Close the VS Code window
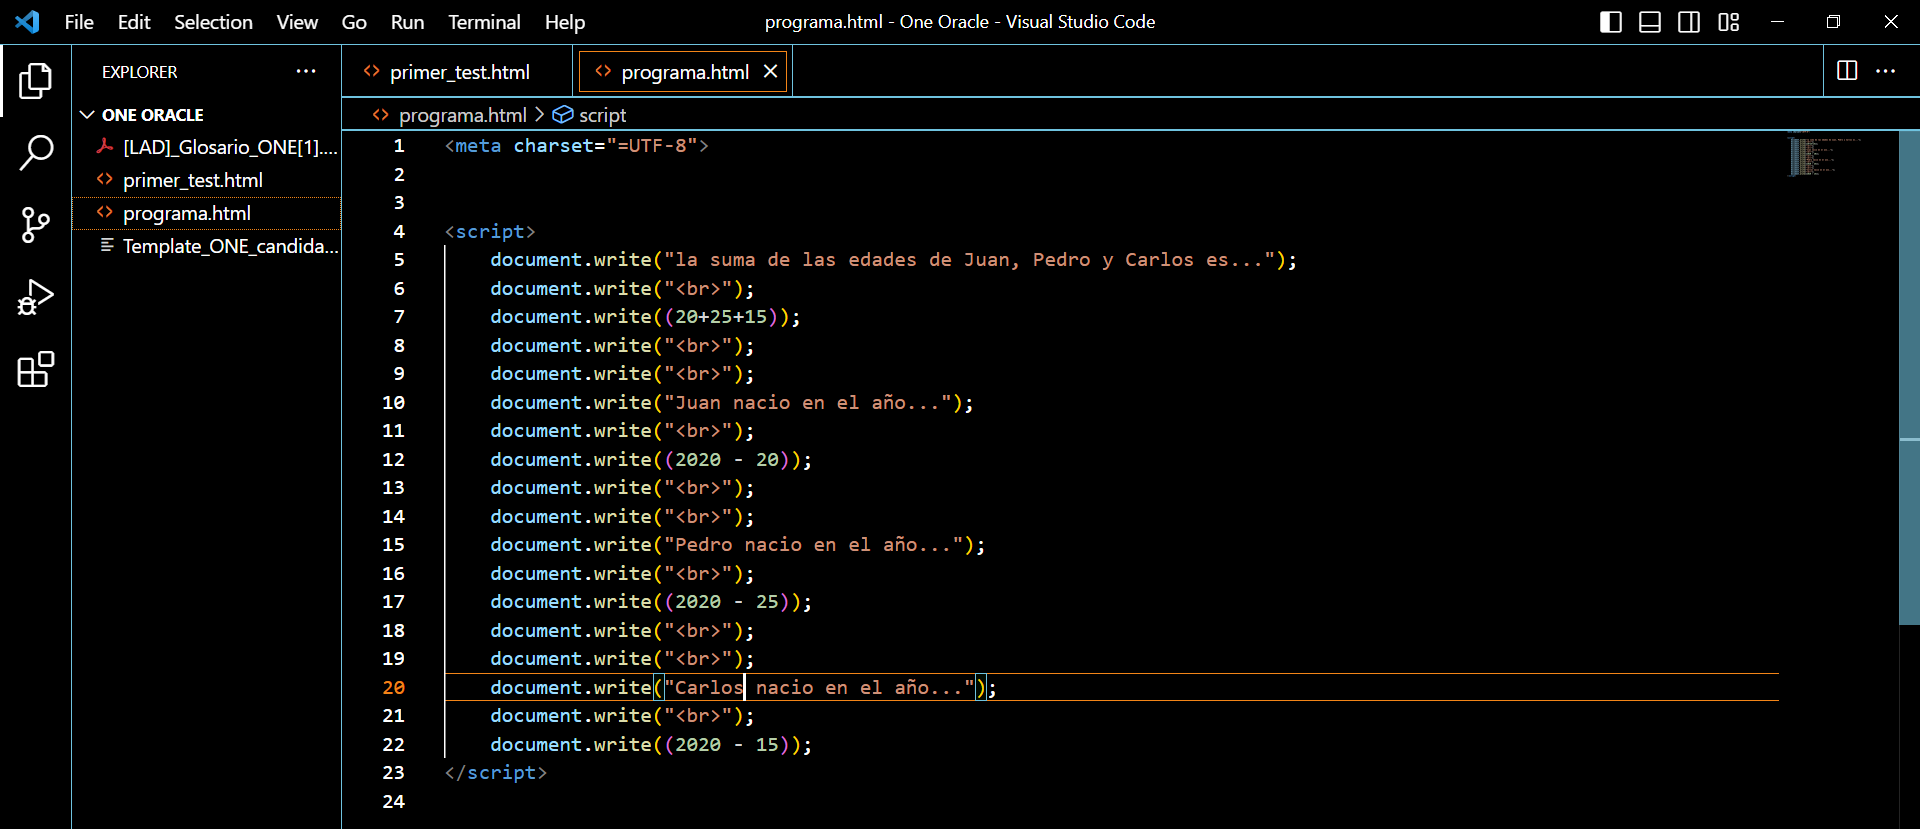This screenshot has height=829, width=1920. [1890, 22]
